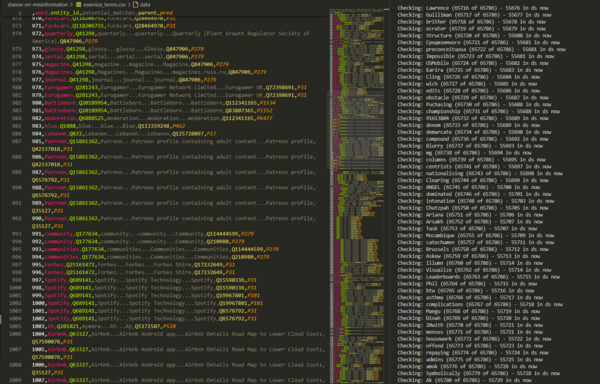Click 'entity_id' in the sticky header row

[65, 13]
